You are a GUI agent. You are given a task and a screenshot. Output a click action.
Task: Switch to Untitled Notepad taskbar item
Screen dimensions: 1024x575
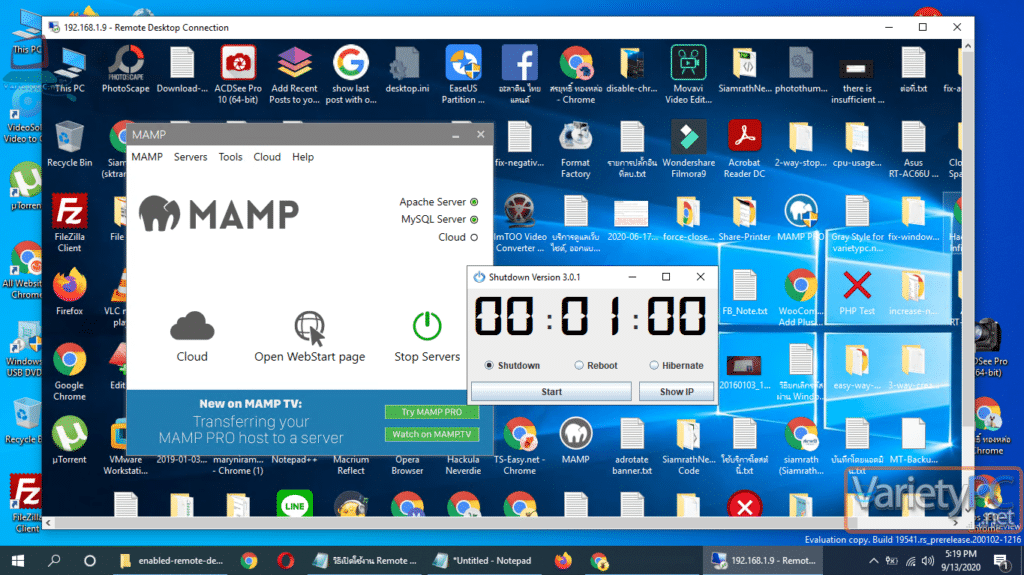483,561
